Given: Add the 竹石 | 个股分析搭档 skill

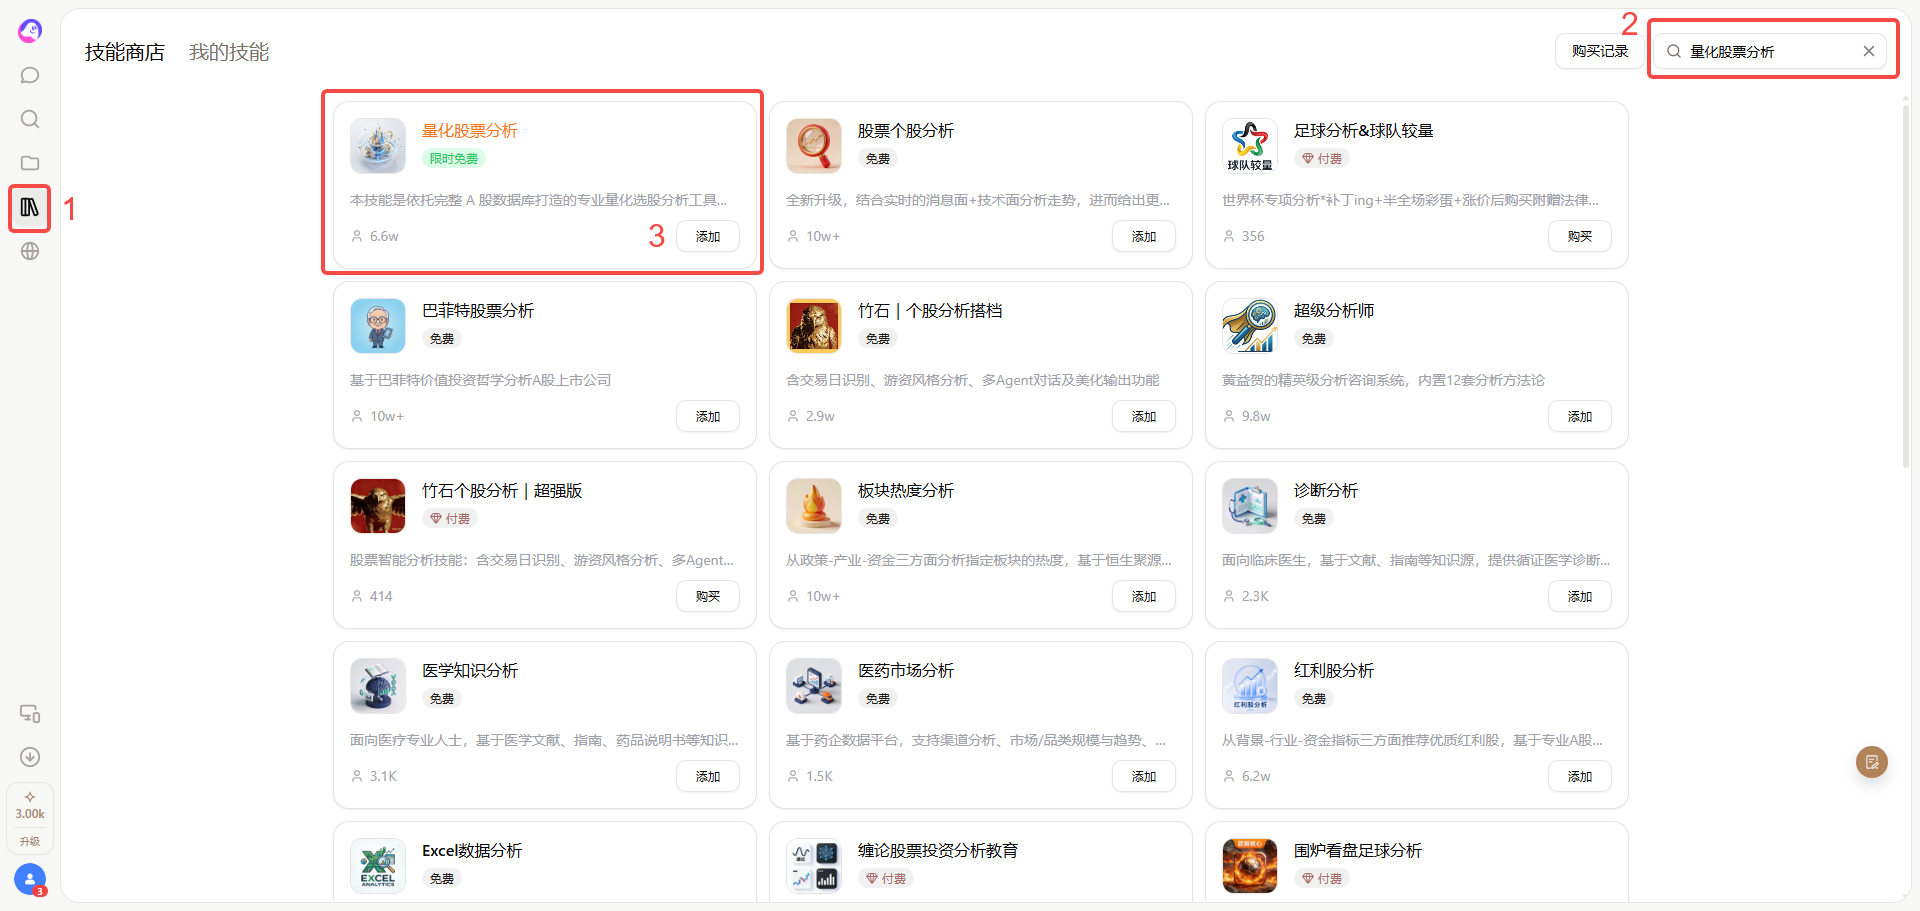Looking at the screenshot, I should 1144,416.
